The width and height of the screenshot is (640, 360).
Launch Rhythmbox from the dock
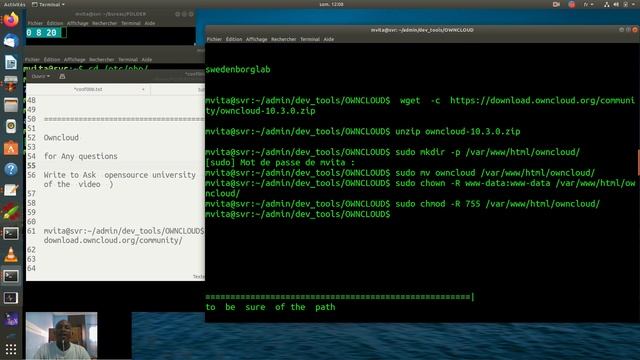(11, 127)
